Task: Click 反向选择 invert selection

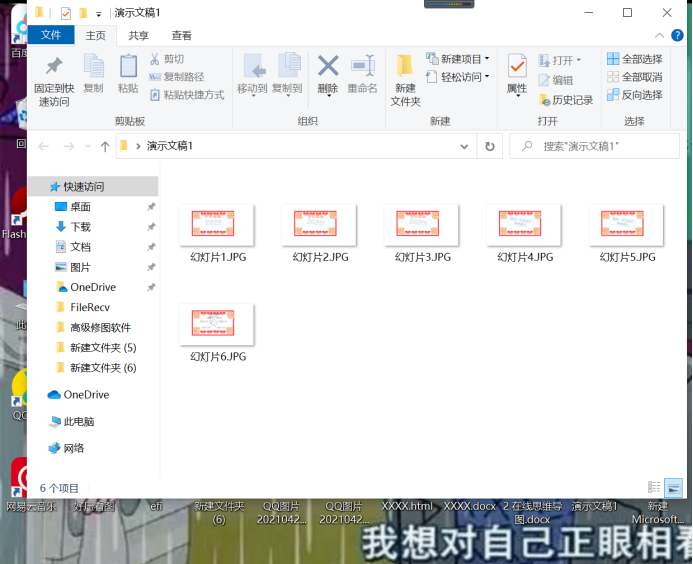Action: (635, 95)
